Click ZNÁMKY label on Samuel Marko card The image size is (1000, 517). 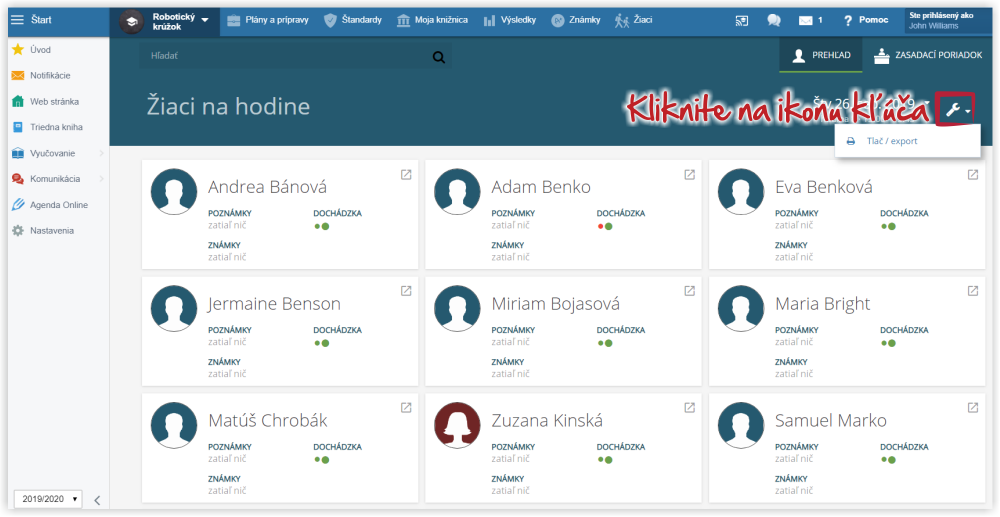791,479
